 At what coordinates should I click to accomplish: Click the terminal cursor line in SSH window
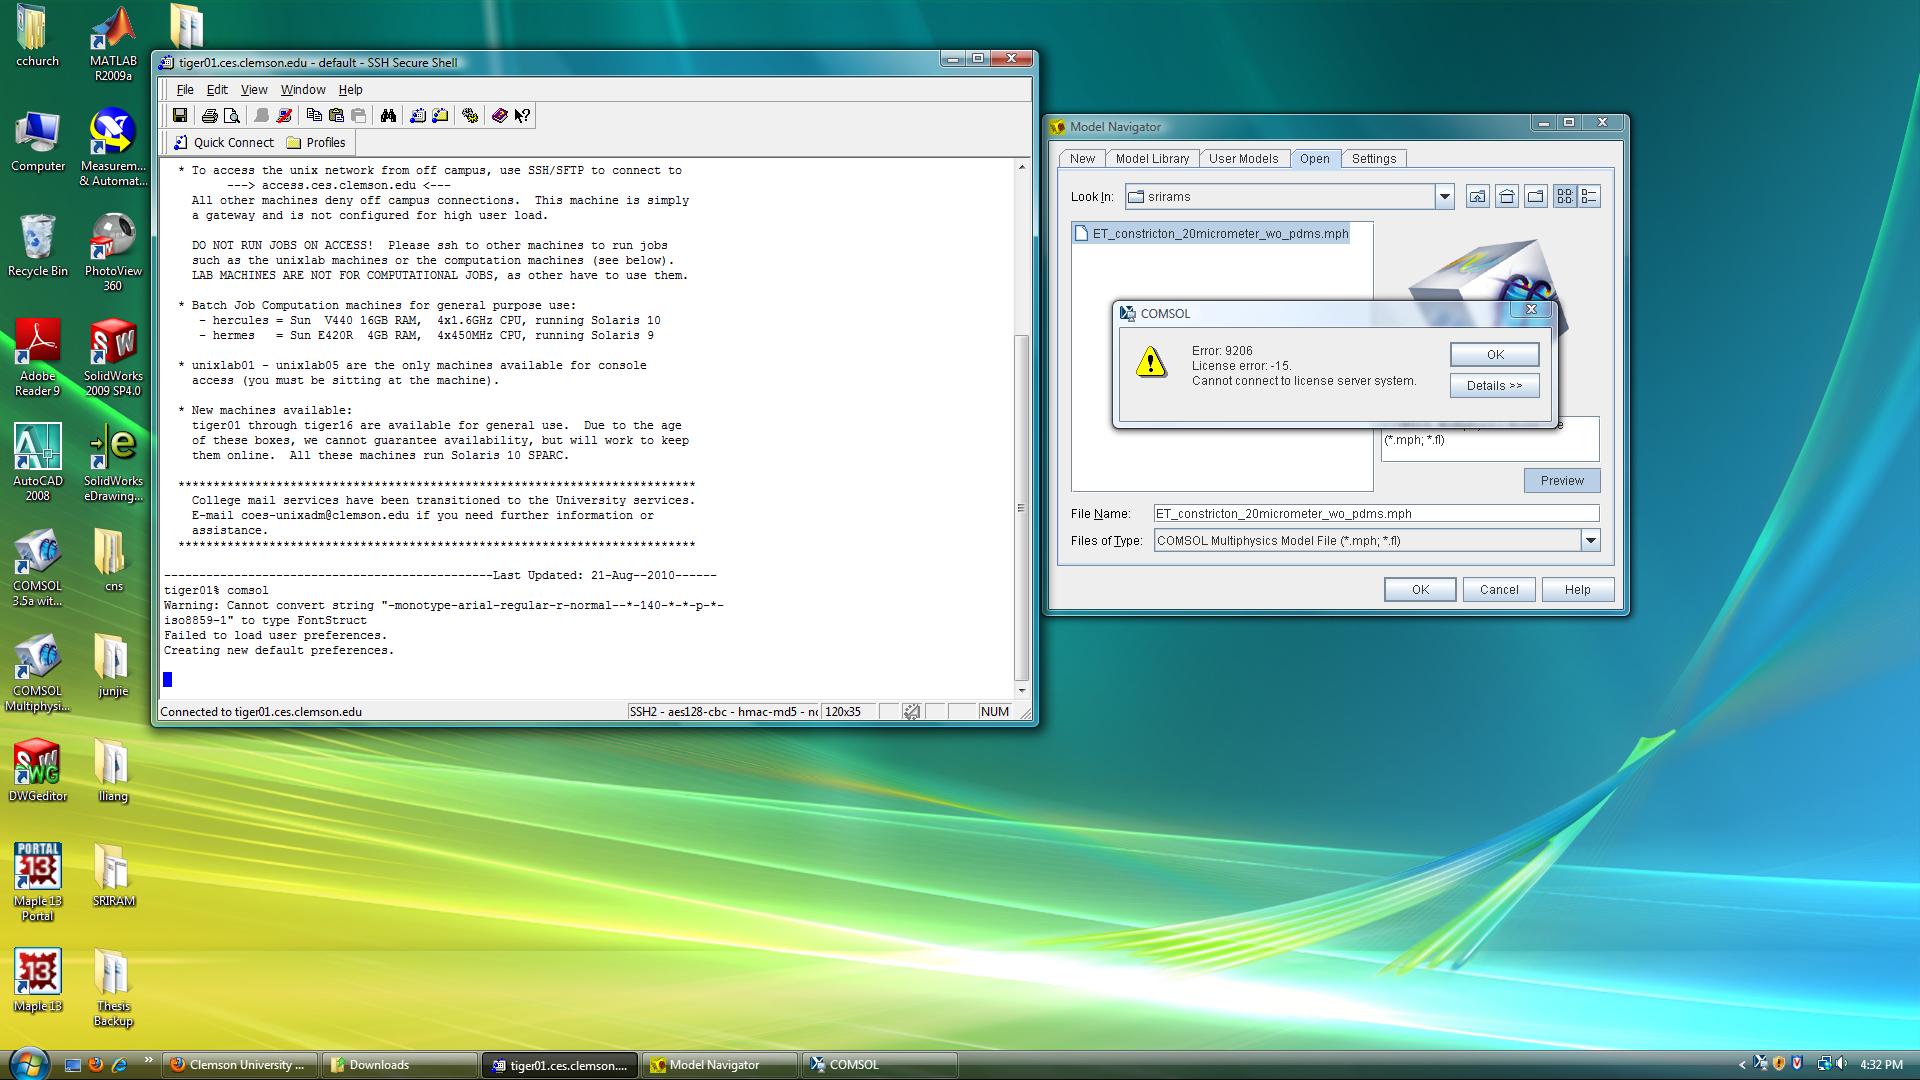[168, 680]
